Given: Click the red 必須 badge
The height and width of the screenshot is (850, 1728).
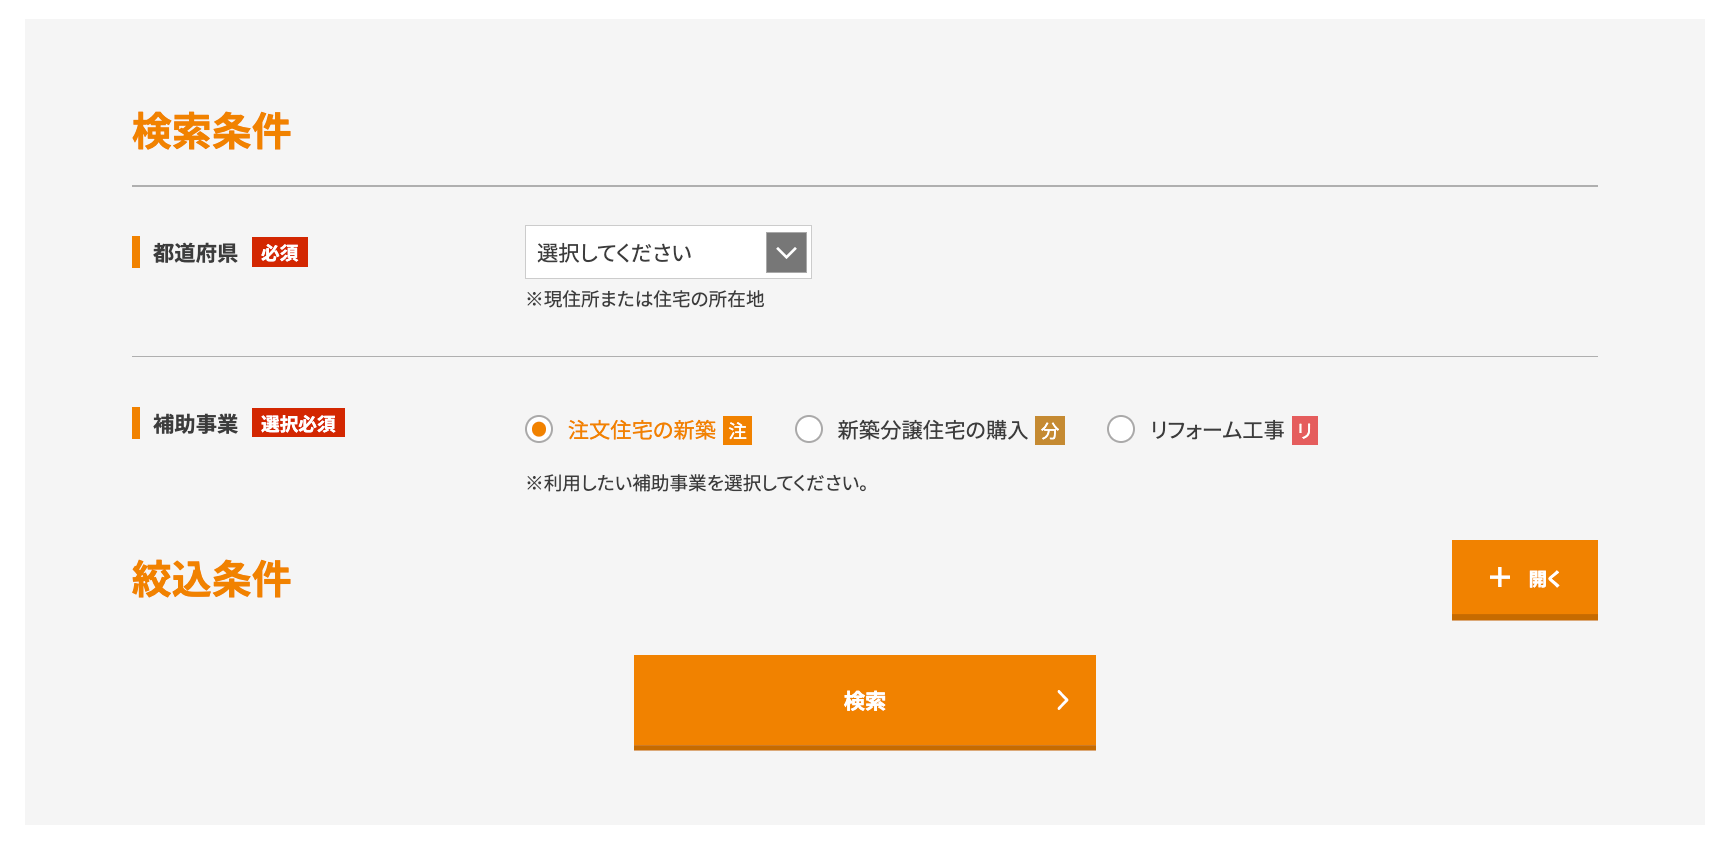Looking at the screenshot, I should [280, 253].
